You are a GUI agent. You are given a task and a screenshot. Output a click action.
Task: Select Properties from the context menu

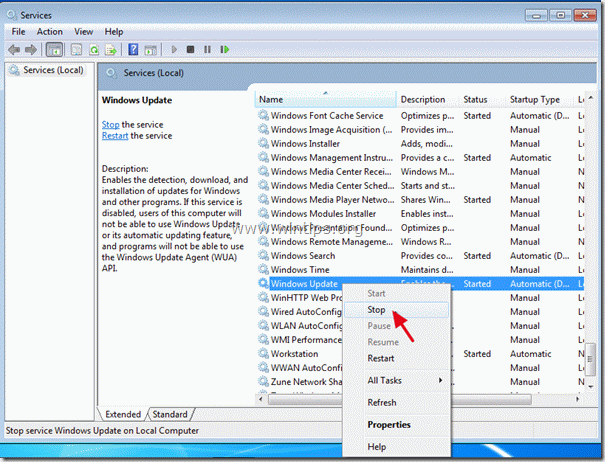tap(389, 424)
